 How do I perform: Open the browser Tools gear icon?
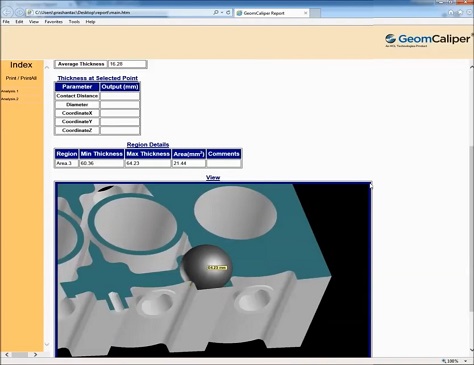[469, 12]
